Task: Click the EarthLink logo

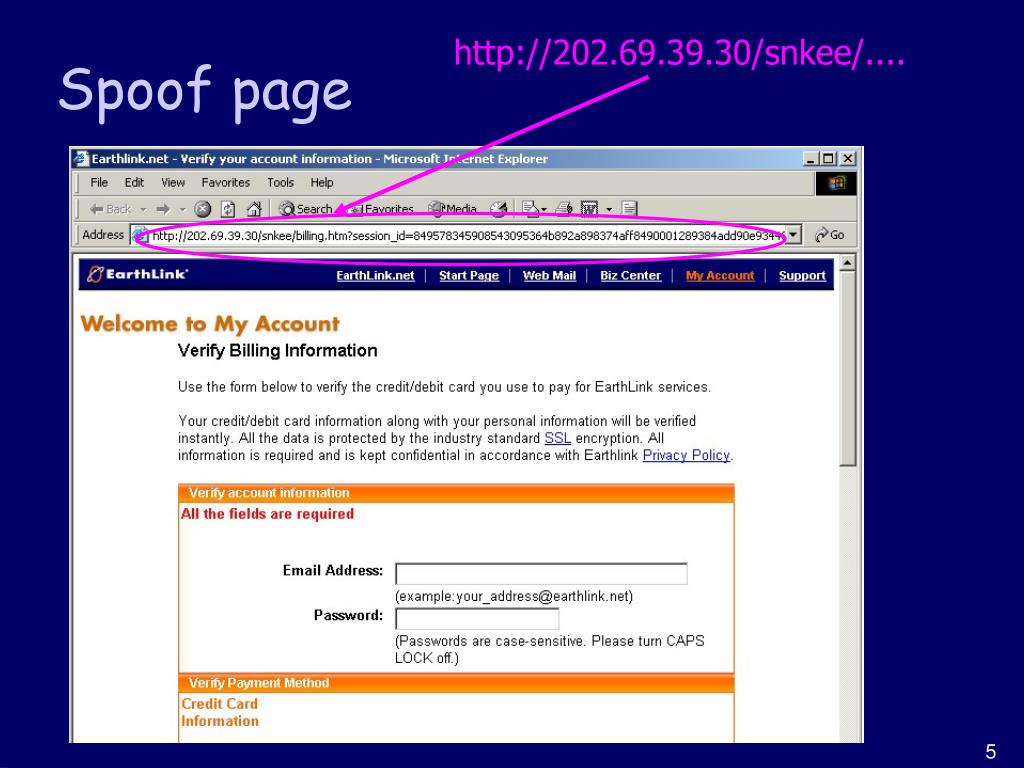Action: (x=138, y=274)
